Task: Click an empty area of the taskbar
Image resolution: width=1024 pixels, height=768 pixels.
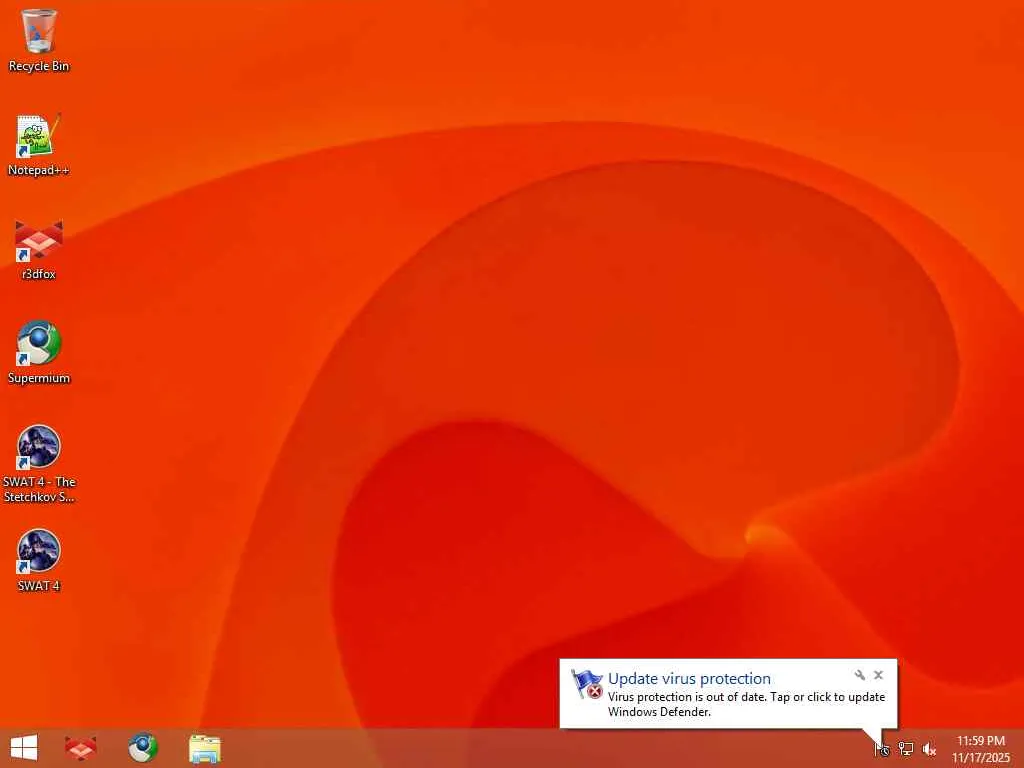Action: click(x=522, y=748)
